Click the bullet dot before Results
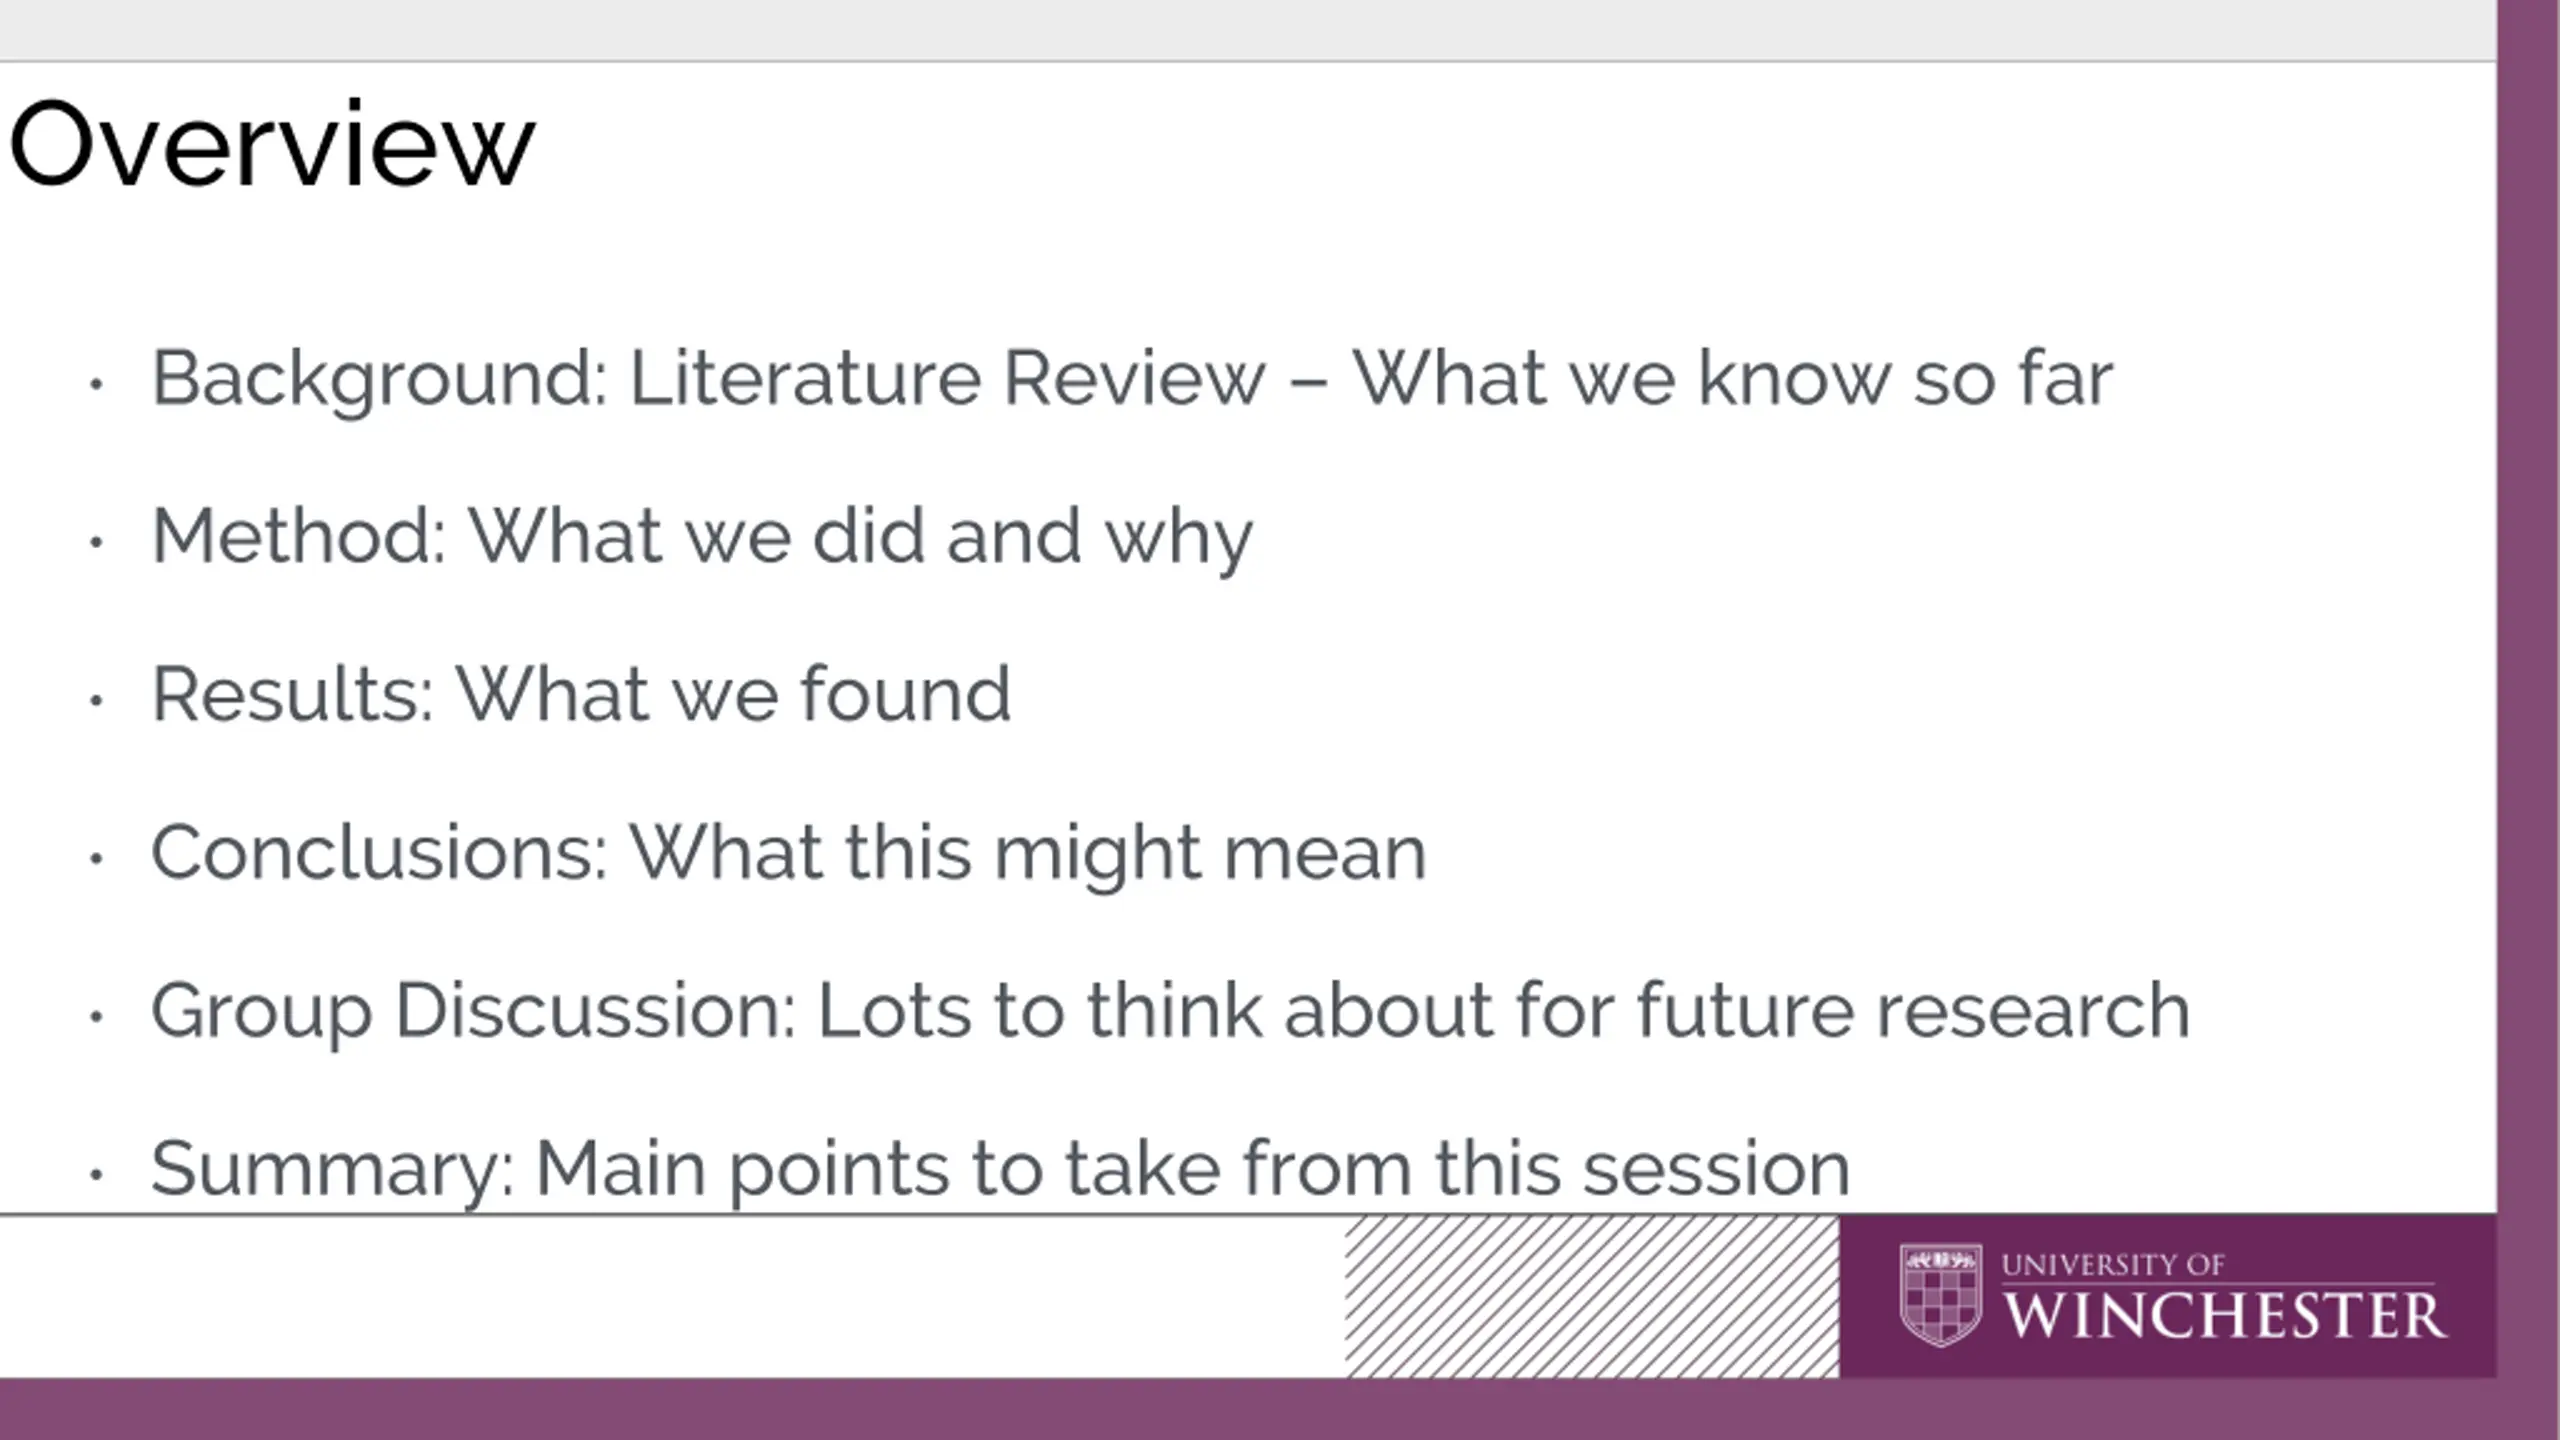 click(96, 700)
